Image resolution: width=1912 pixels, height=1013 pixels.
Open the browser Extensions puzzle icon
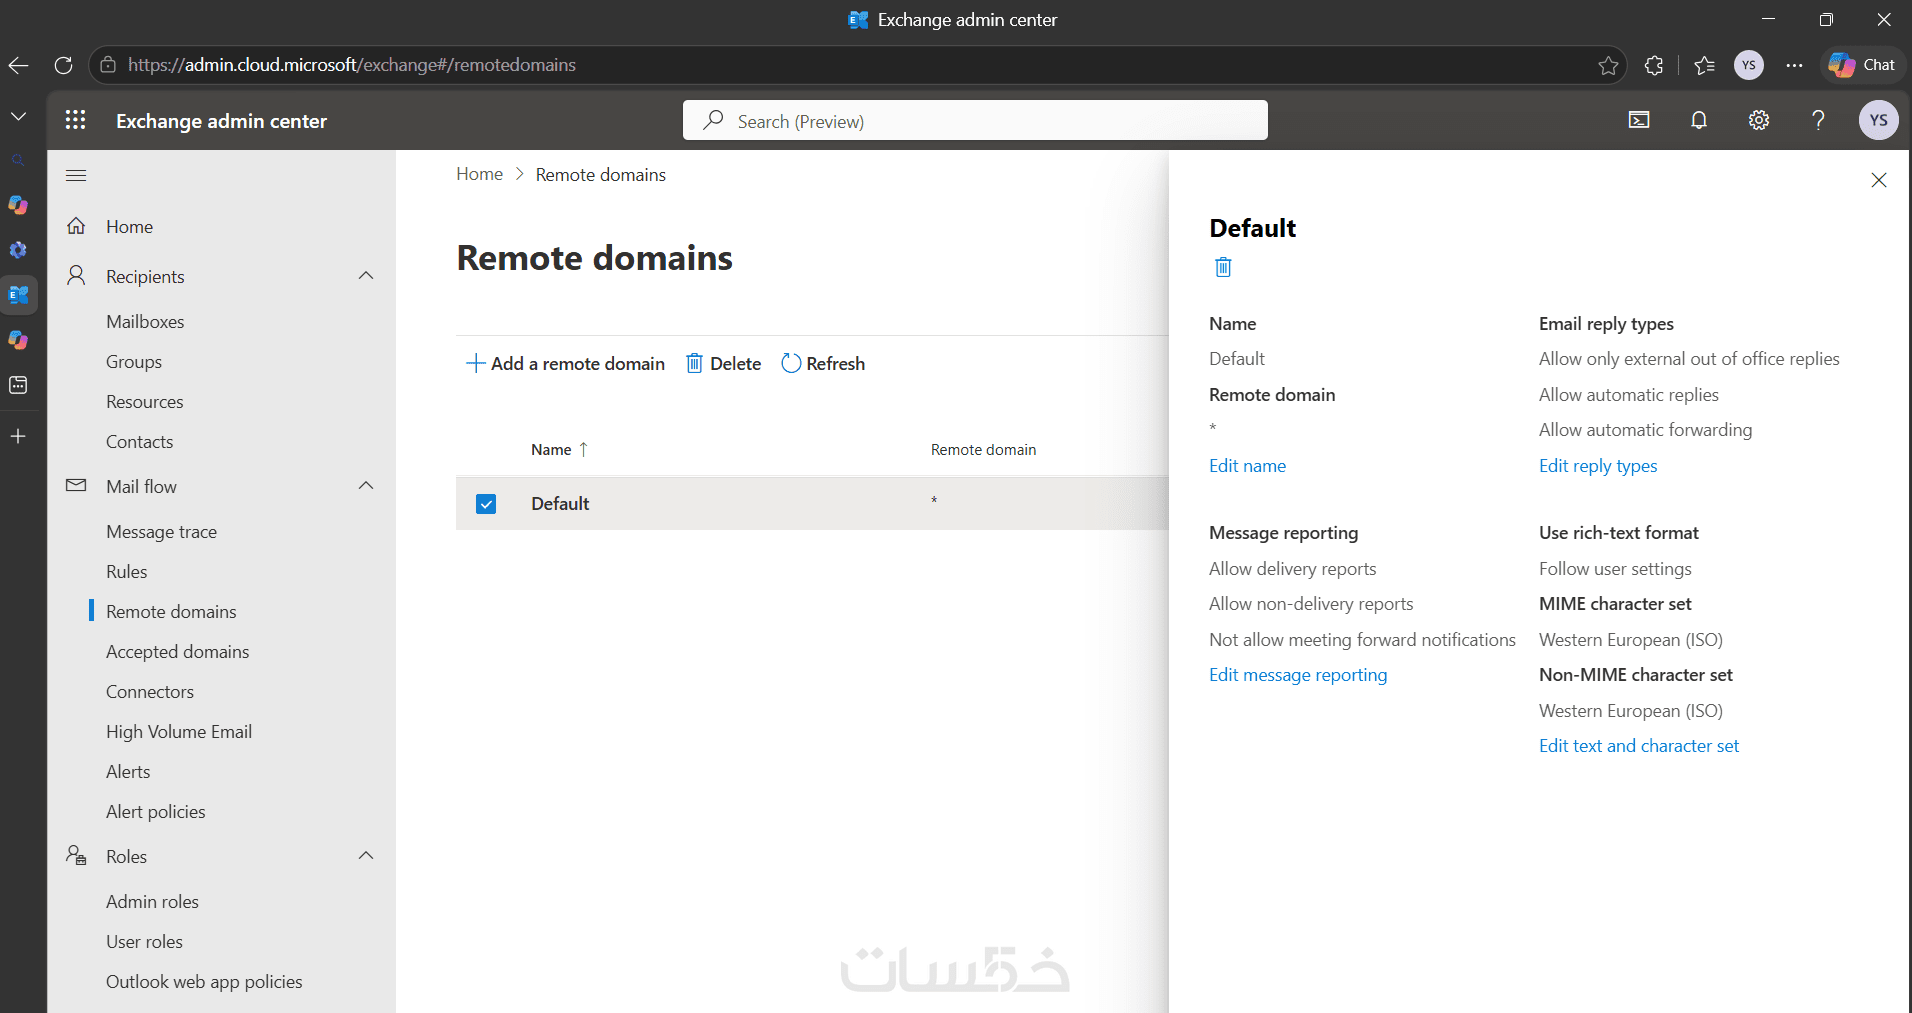click(x=1654, y=65)
